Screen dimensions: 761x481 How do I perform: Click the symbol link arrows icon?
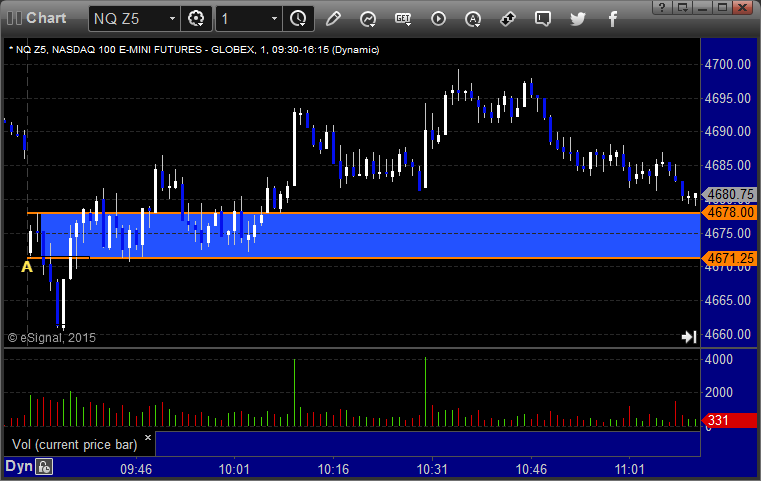(x=508, y=19)
